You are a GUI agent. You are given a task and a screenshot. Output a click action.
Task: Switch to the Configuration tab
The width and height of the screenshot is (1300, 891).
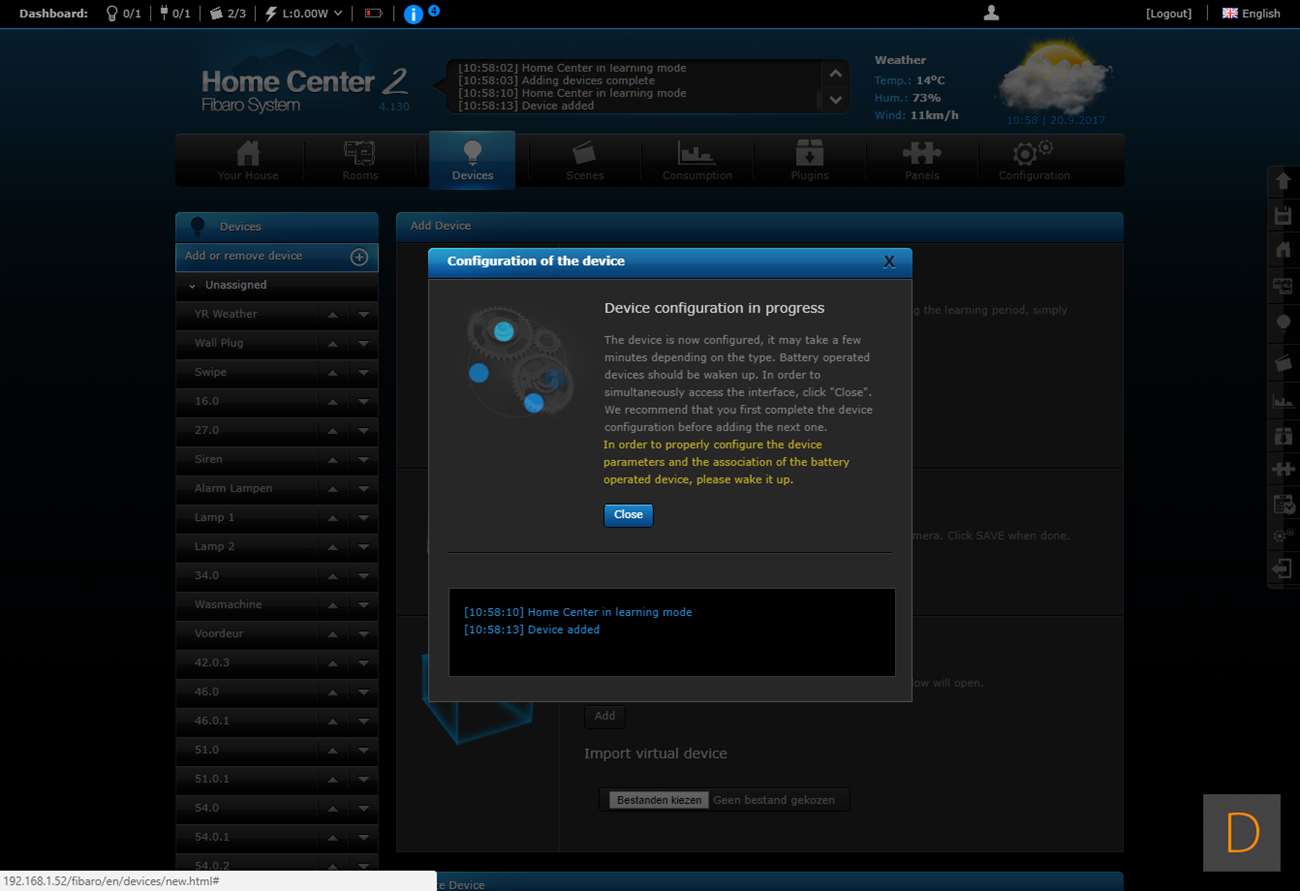(x=1033, y=160)
